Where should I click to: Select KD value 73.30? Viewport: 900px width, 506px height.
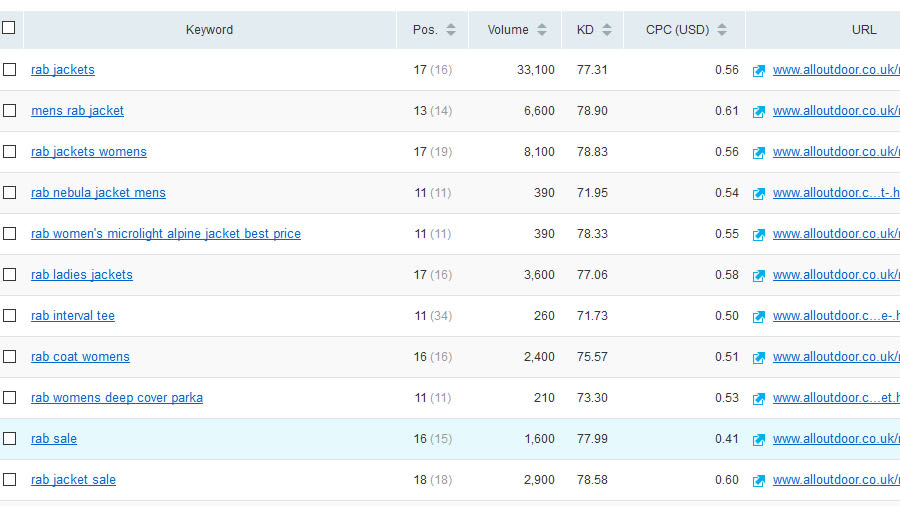(x=592, y=398)
